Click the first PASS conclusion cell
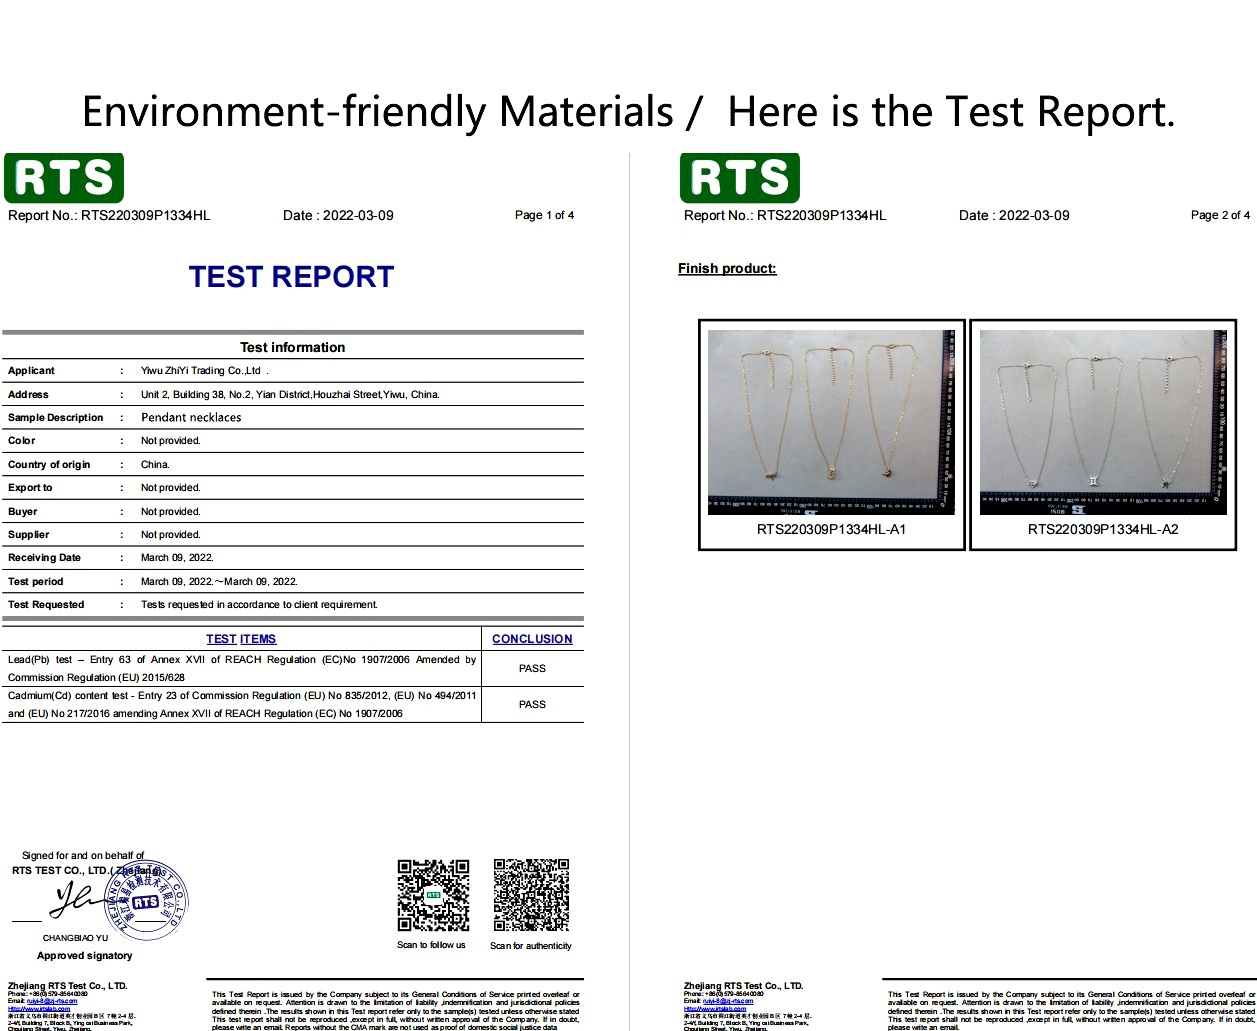 (x=531, y=668)
